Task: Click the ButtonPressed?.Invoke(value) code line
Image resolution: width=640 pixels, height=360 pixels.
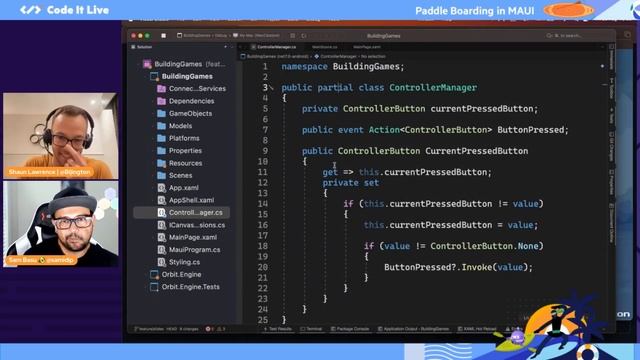Action: pyautogui.click(x=458, y=267)
